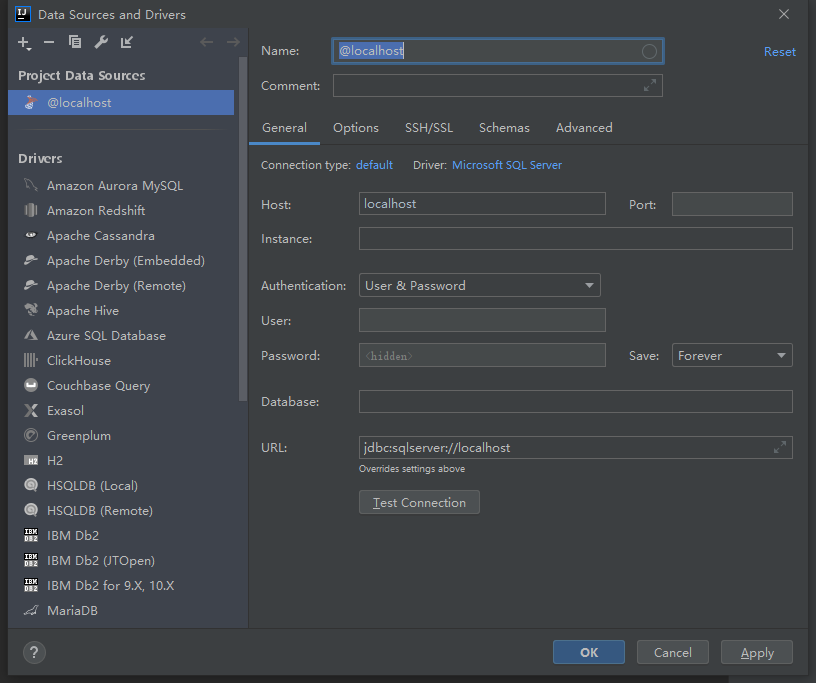The image size is (816, 683).
Task: Select Exasol driver icon
Action: coord(31,410)
